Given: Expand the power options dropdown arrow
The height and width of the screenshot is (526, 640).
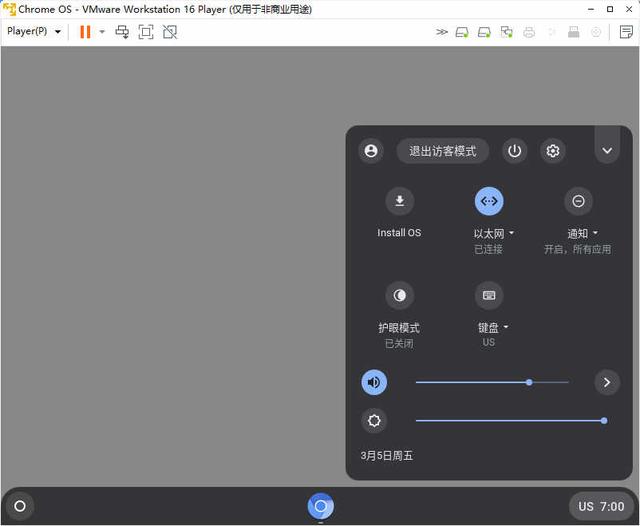Looking at the screenshot, I should (x=102, y=32).
